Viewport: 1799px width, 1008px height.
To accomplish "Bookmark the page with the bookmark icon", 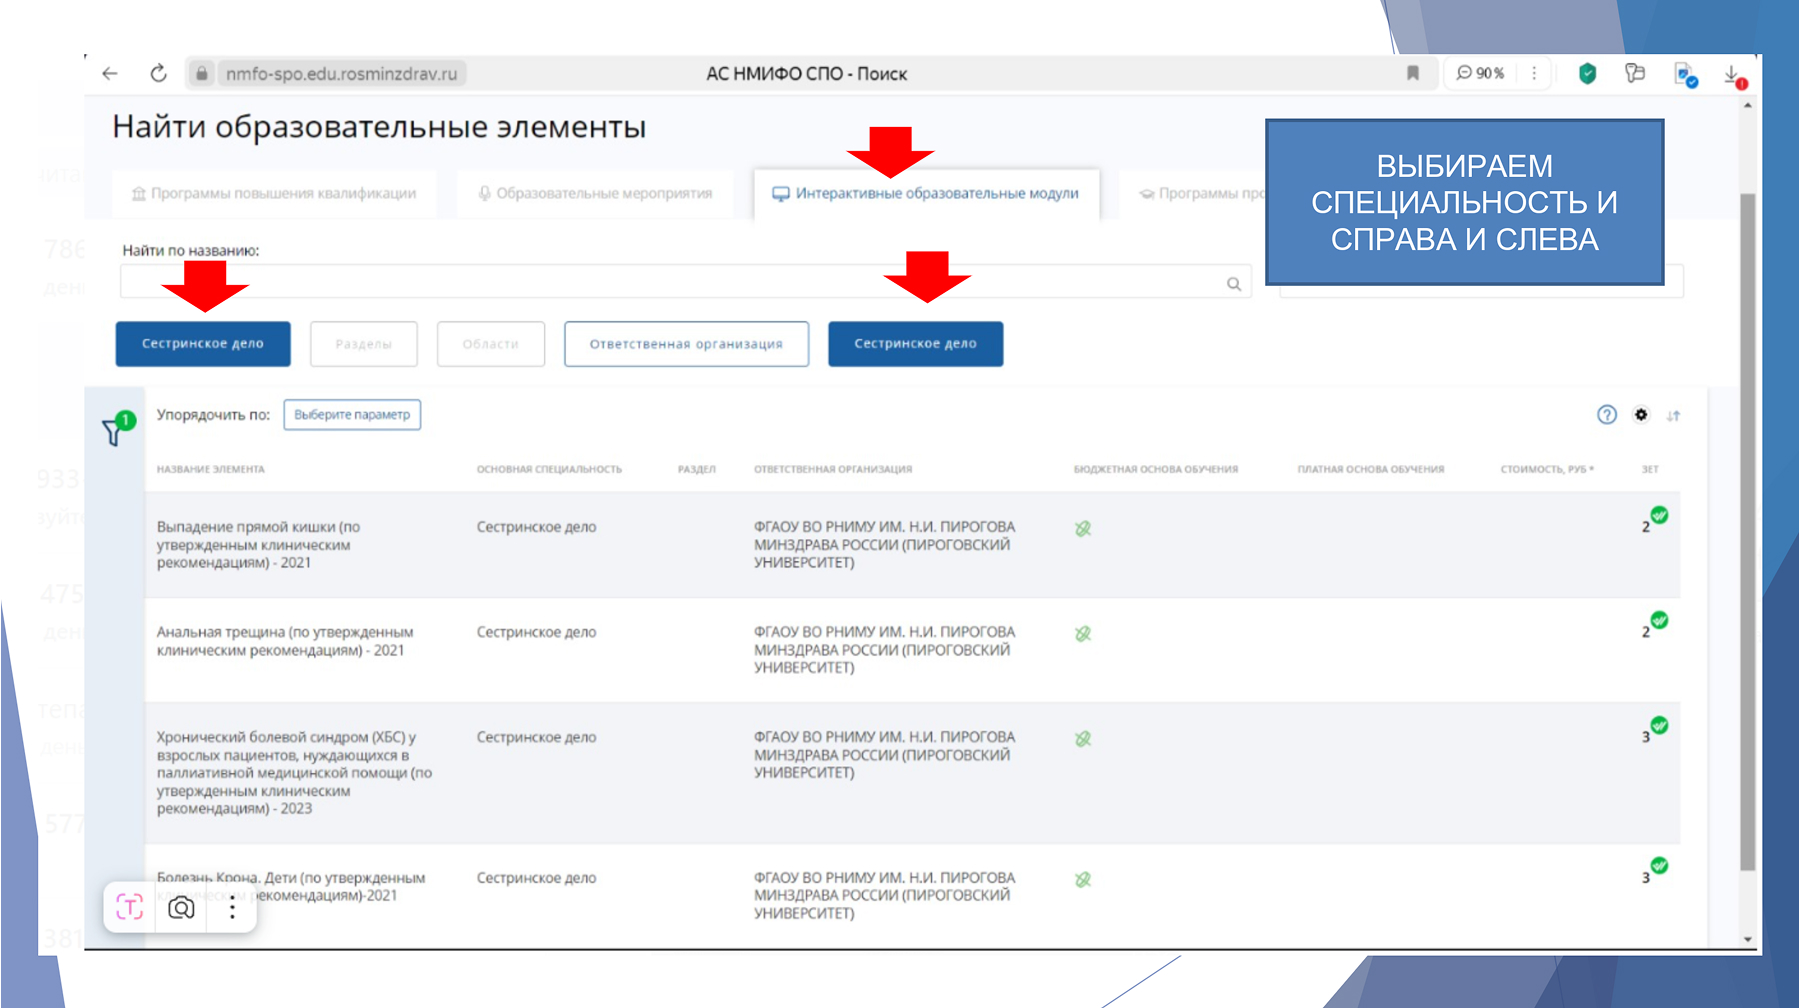I will (x=1413, y=73).
